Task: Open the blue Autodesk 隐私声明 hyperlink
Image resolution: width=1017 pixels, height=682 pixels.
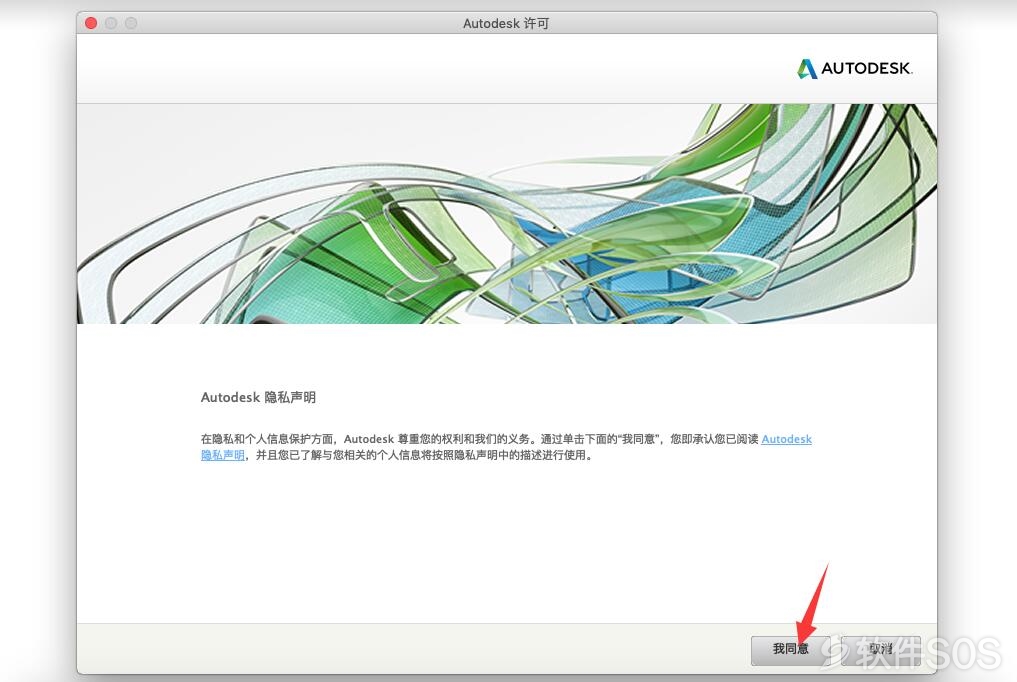Action: [x=786, y=439]
